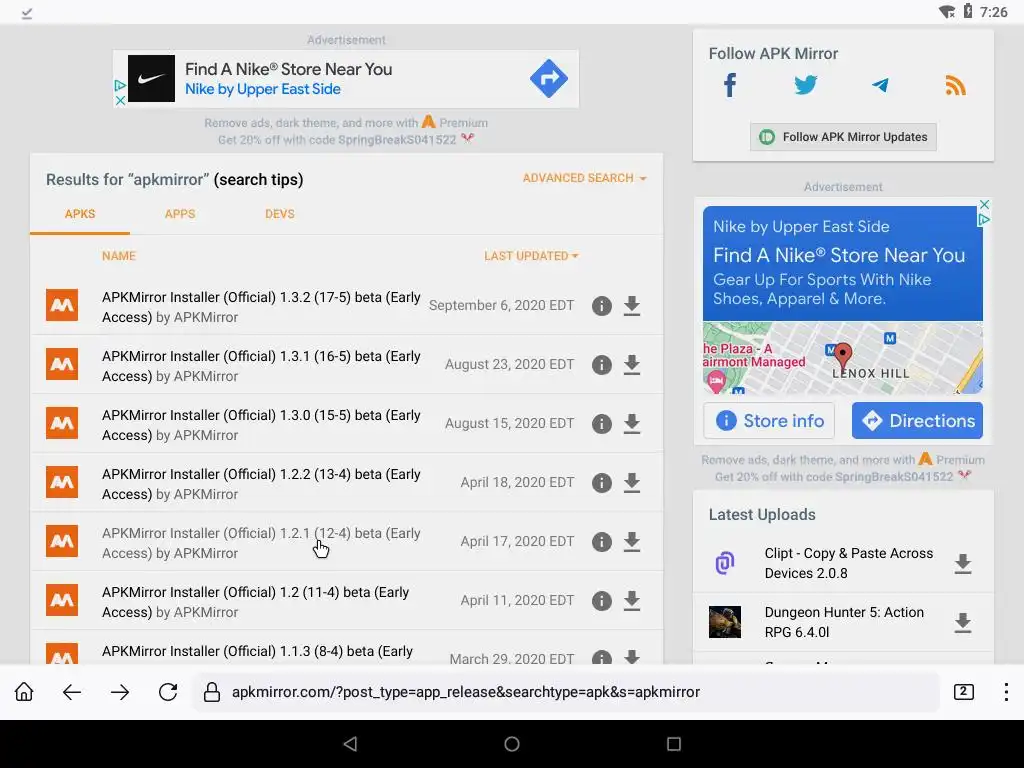Image resolution: width=1024 pixels, height=768 pixels.
Task: Open APK Mirror RSS feed icon
Action: pos(955,85)
